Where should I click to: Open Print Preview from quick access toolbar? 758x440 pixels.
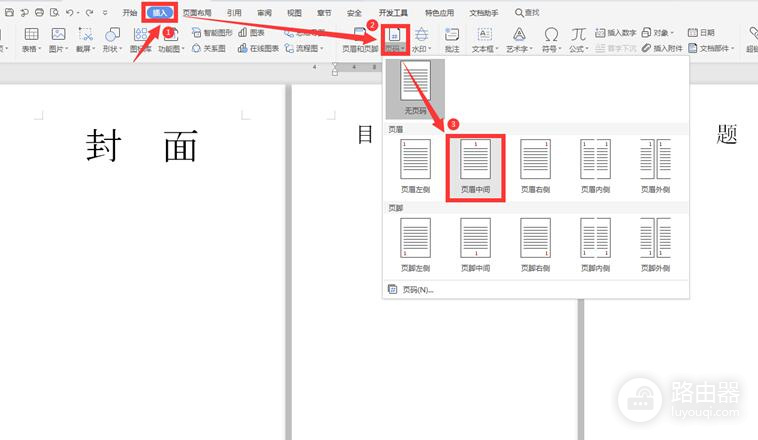(x=54, y=13)
